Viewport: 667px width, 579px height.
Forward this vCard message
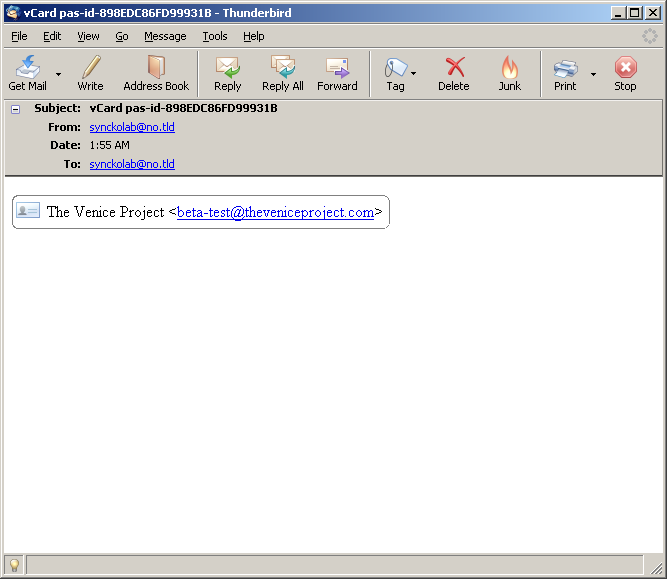click(x=337, y=73)
